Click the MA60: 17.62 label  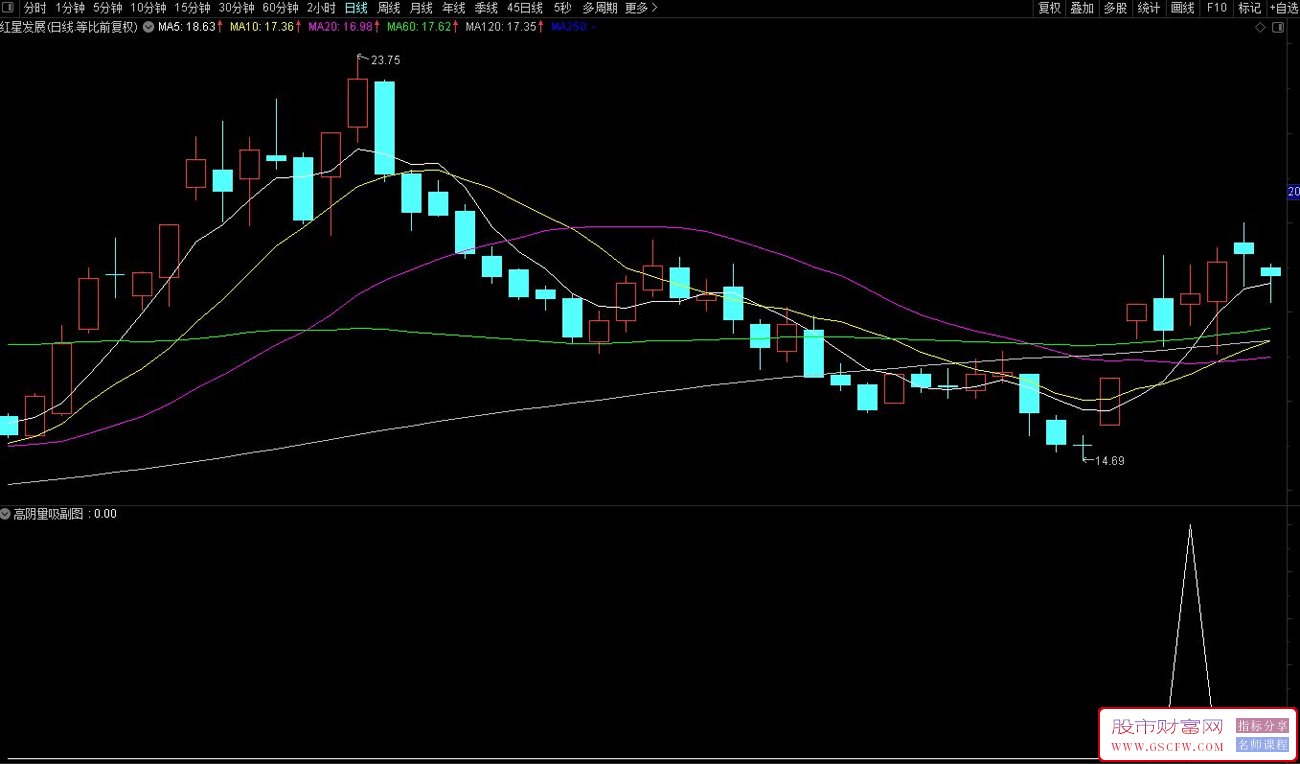420,27
